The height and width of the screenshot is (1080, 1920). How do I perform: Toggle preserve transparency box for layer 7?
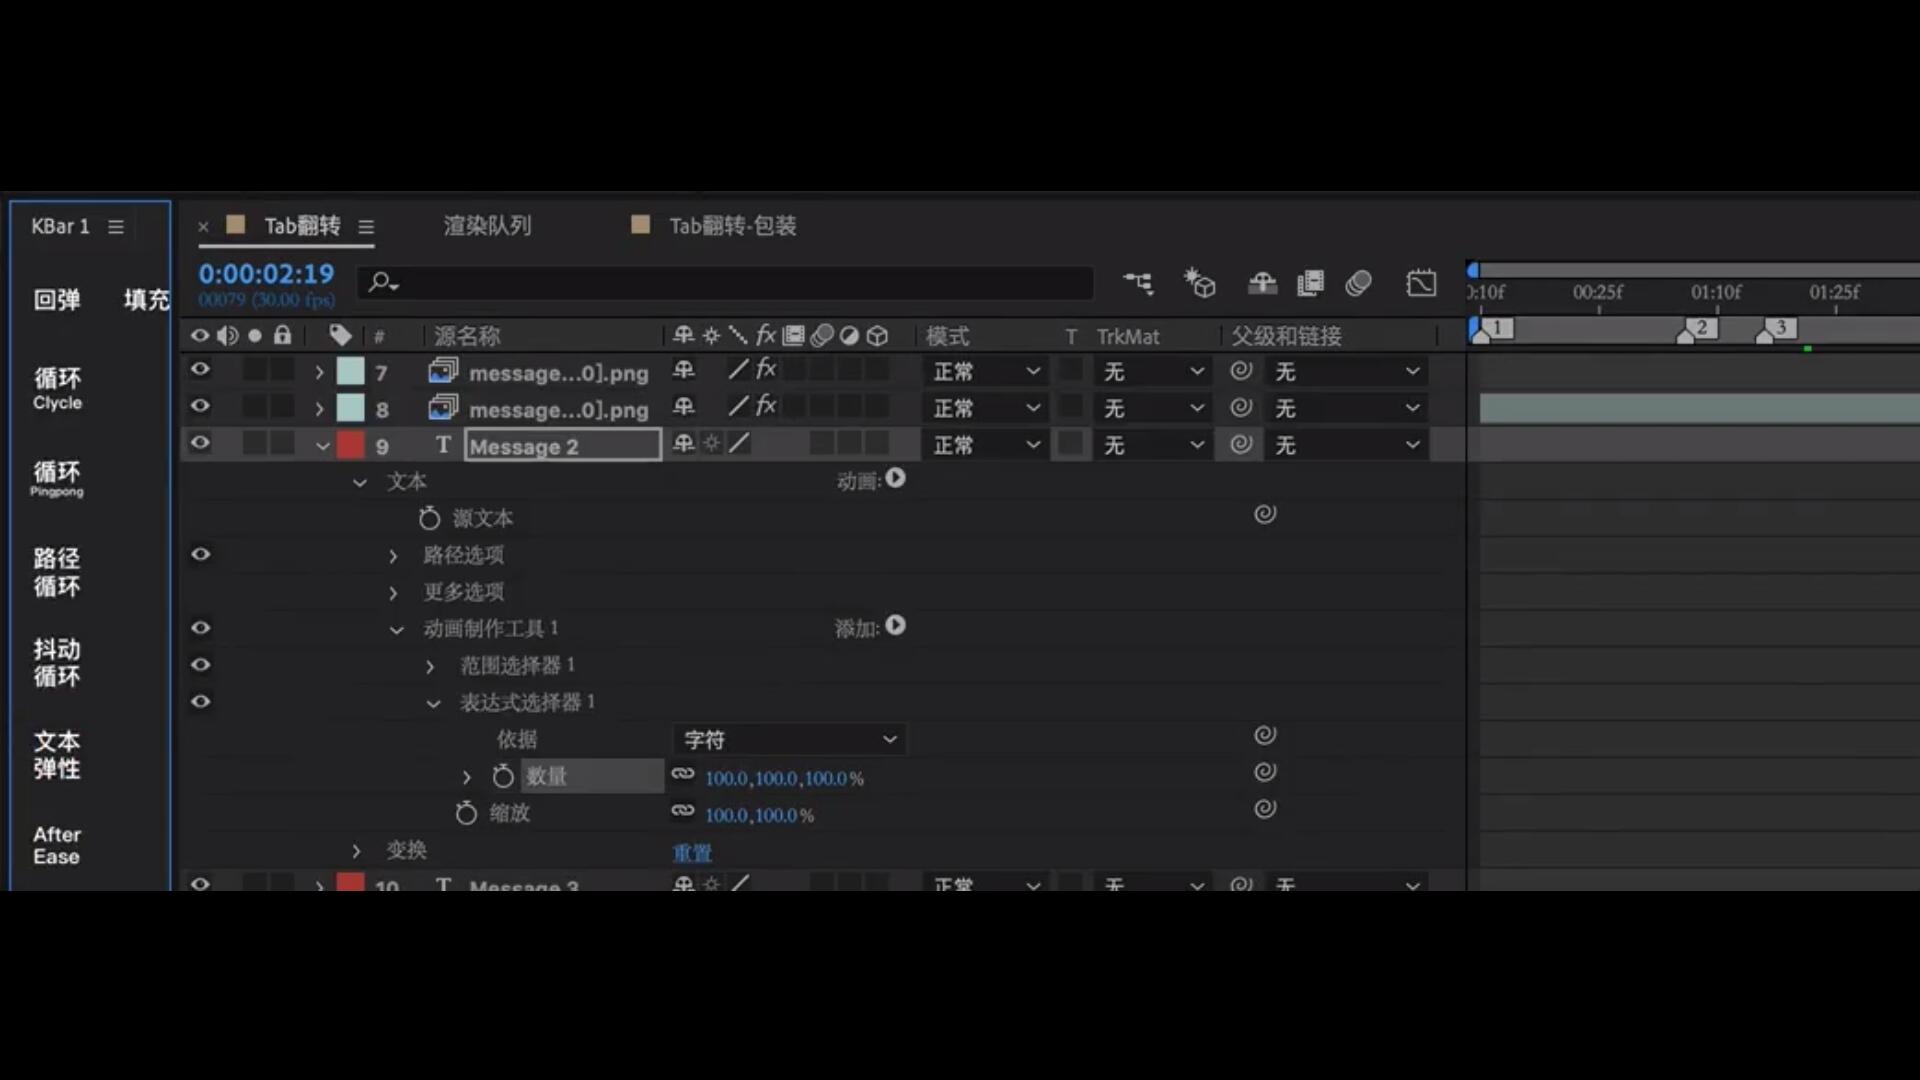[1071, 370]
